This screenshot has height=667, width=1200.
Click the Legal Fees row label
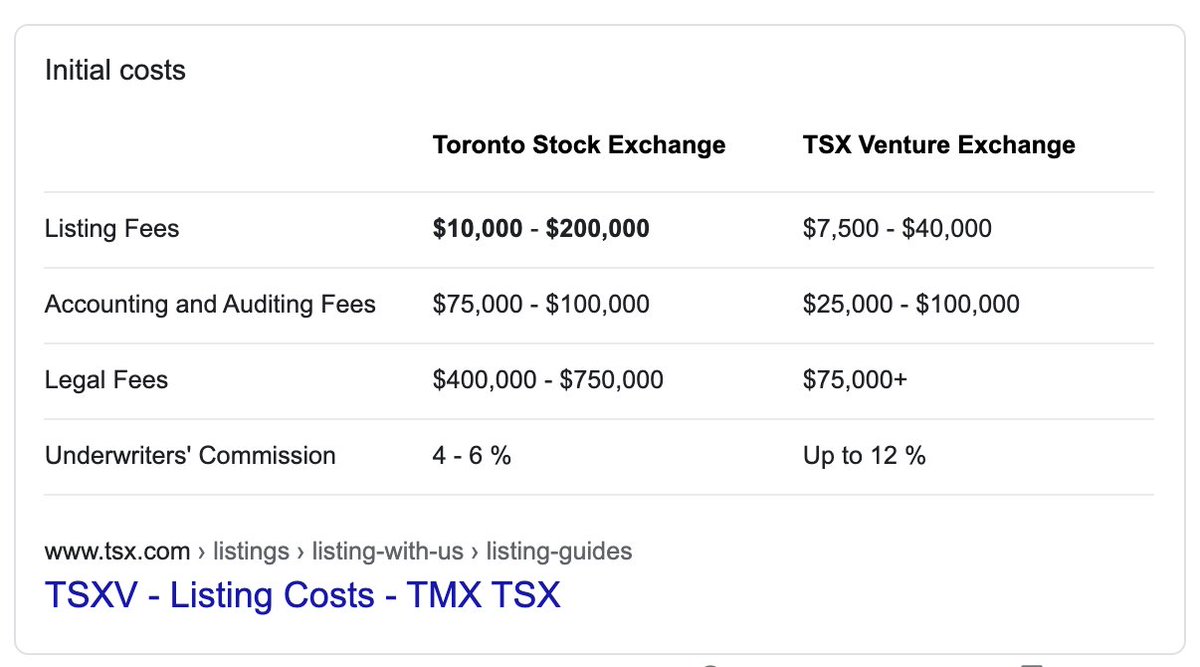[106, 380]
